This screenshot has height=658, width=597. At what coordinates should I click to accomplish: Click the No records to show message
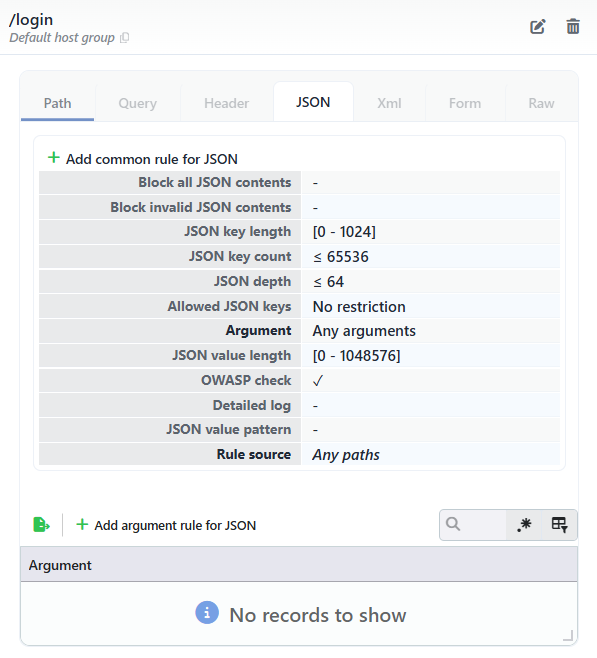[x=318, y=615]
